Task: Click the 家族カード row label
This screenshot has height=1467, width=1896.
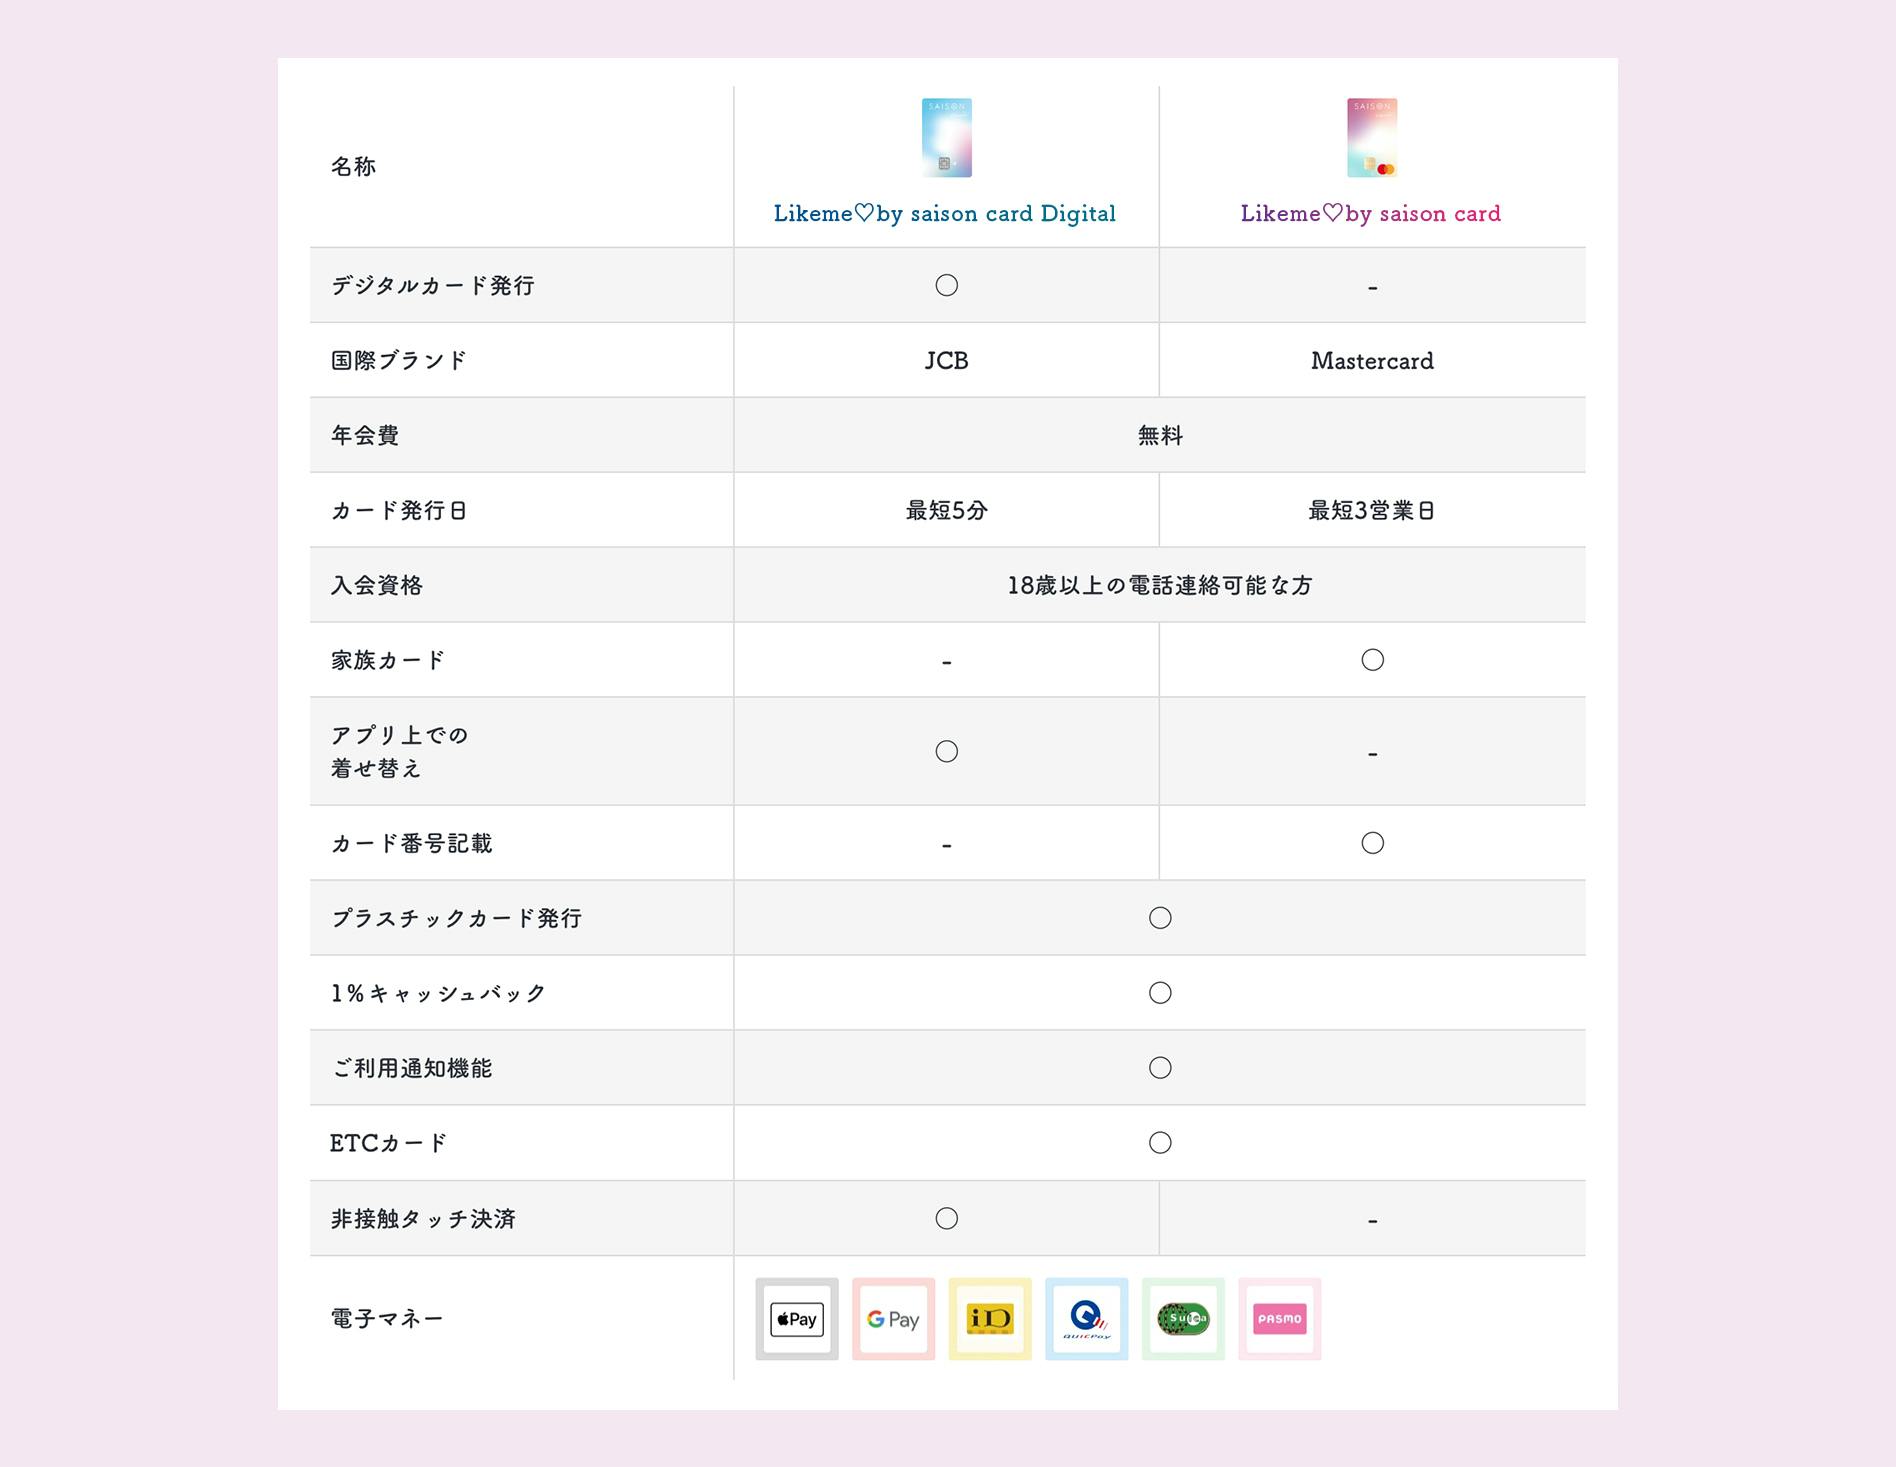Action: (x=388, y=660)
